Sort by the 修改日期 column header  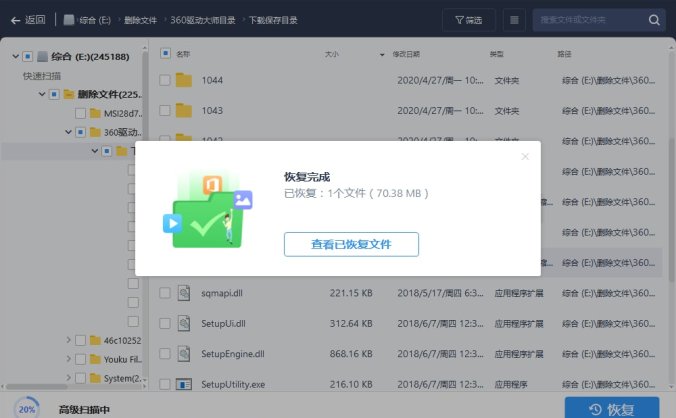coord(406,54)
